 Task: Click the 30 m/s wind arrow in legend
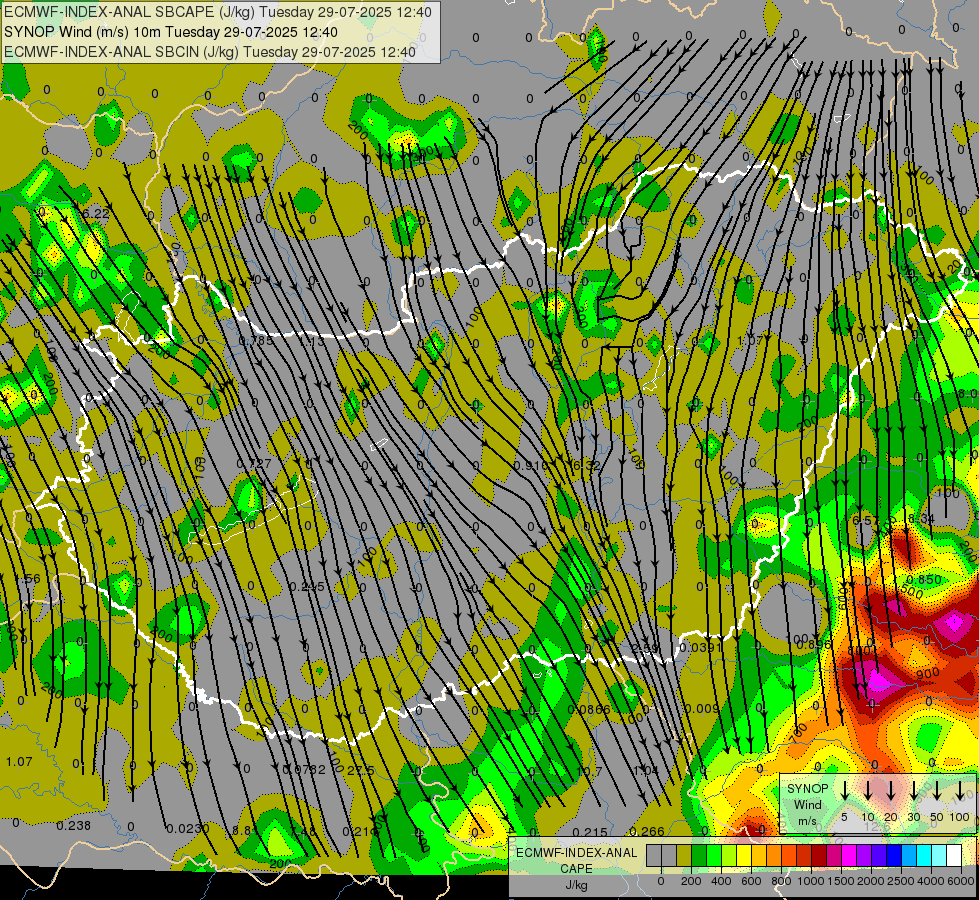tap(913, 791)
